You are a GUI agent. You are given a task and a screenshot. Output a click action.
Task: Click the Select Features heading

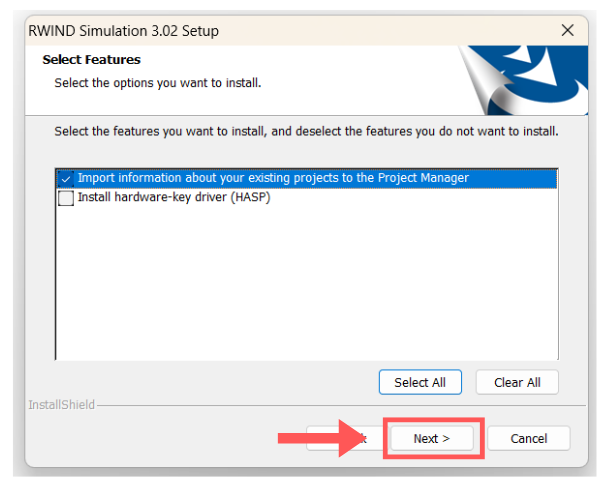click(x=91, y=60)
